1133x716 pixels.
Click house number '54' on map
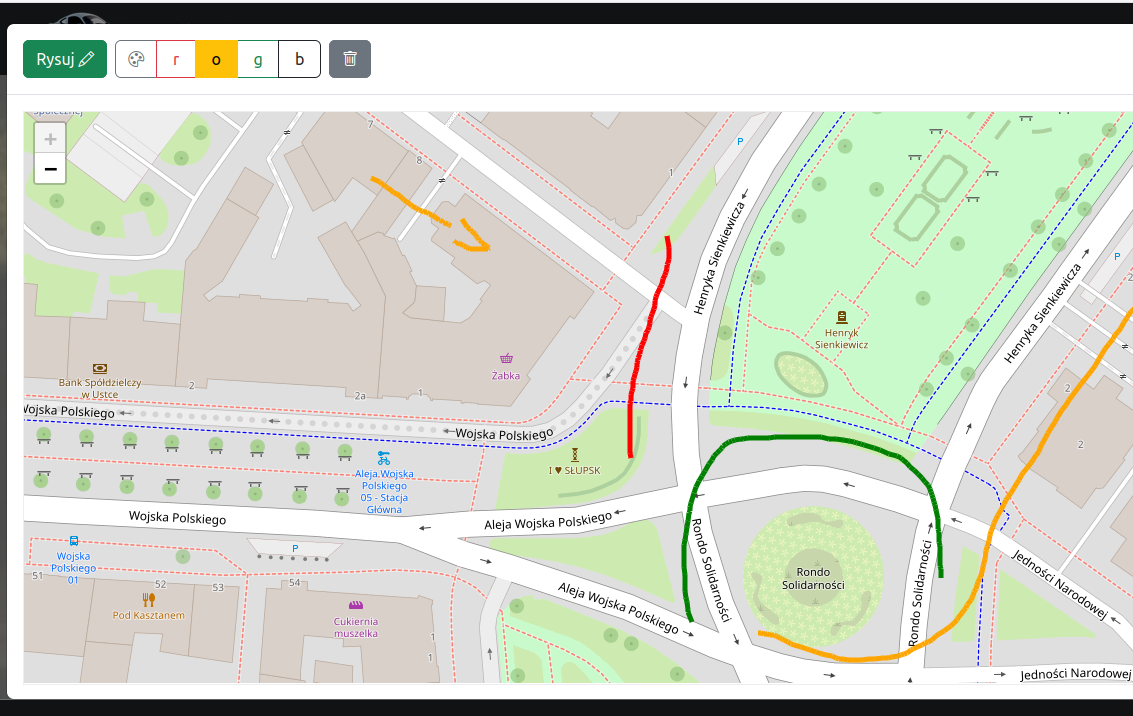[x=295, y=582]
